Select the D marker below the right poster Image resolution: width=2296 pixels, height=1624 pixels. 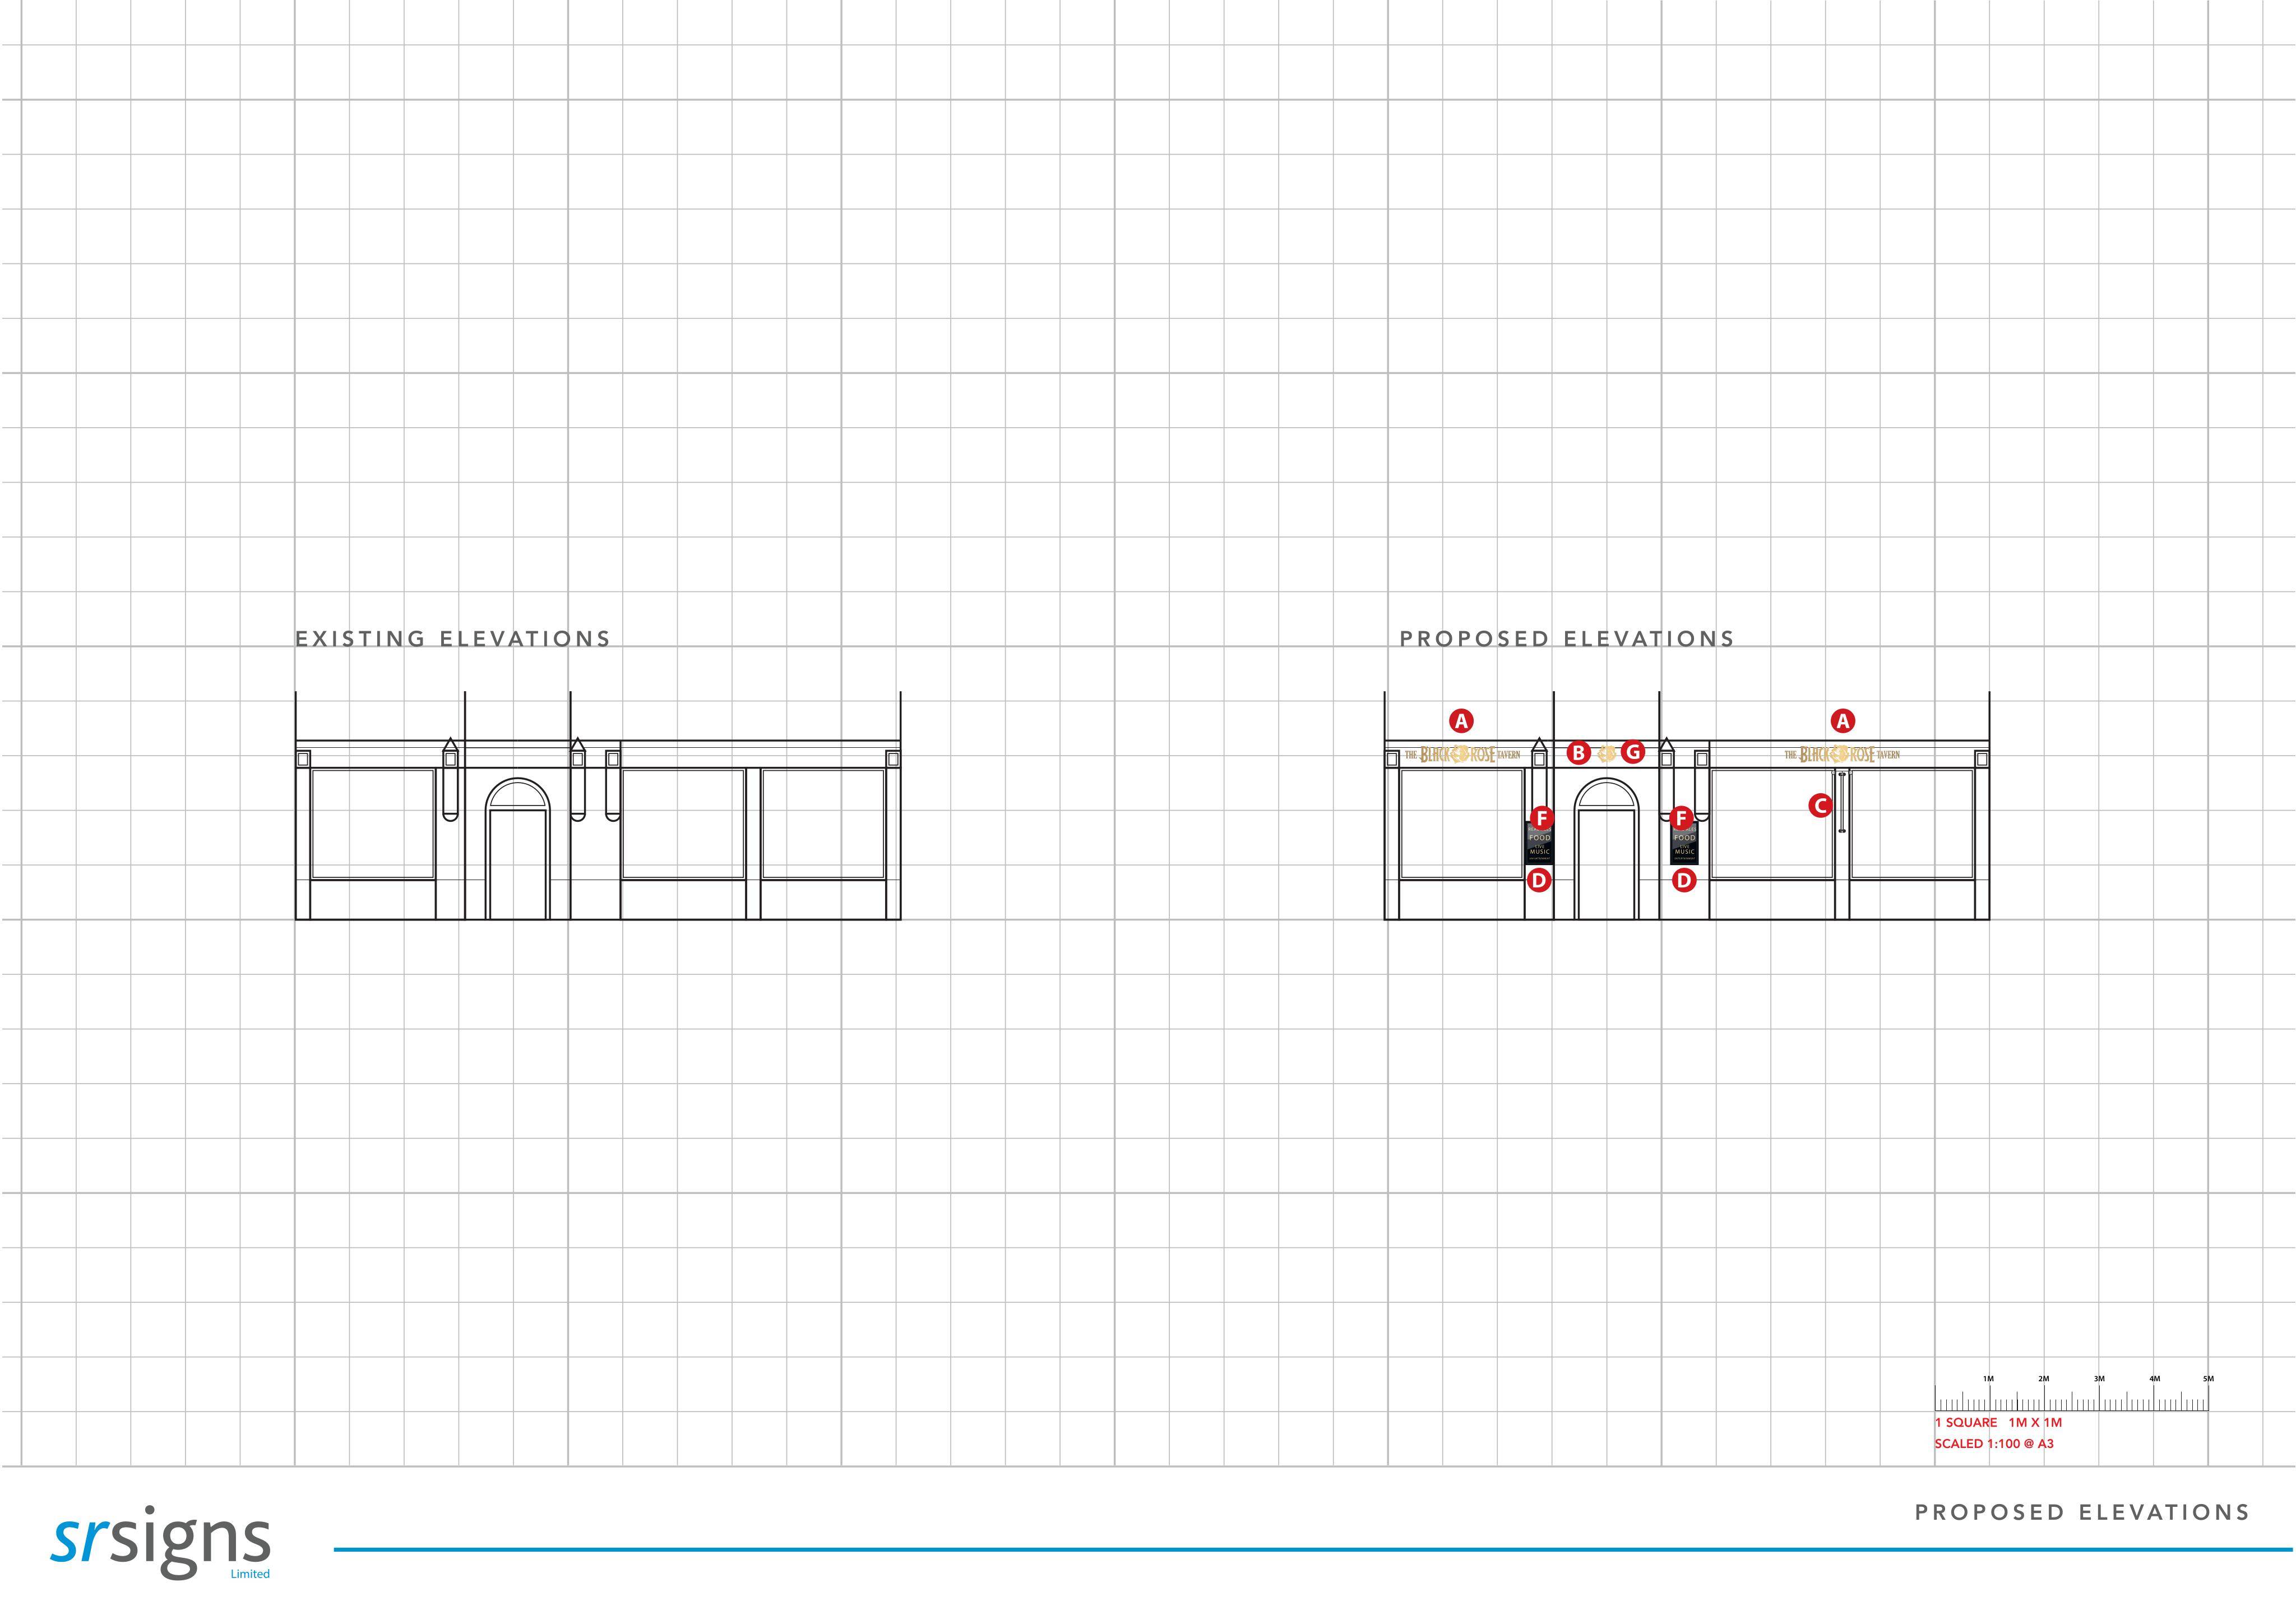pyautogui.click(x=1684, y=880)
